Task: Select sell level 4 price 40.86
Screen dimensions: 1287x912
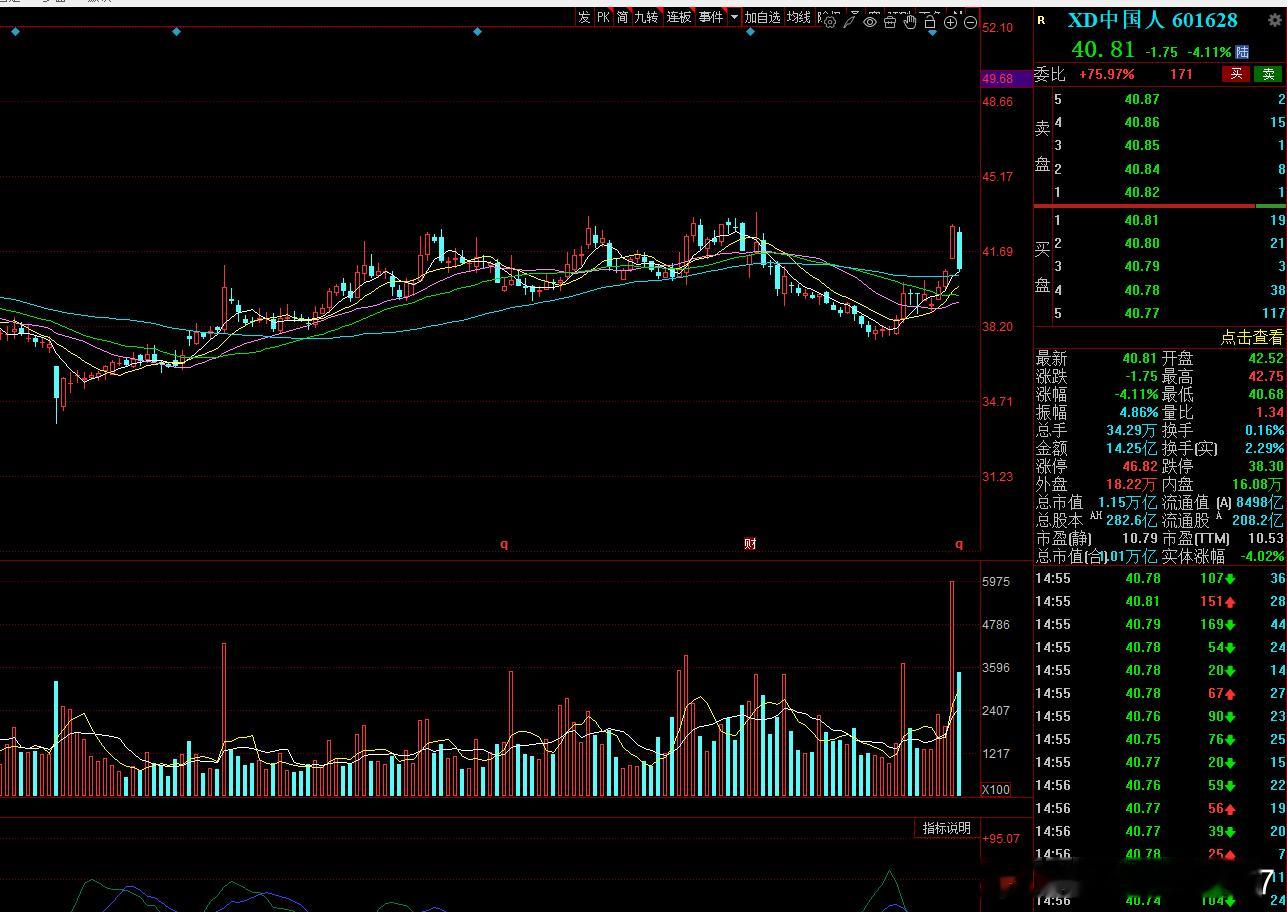Action: tap(1141, 122)
